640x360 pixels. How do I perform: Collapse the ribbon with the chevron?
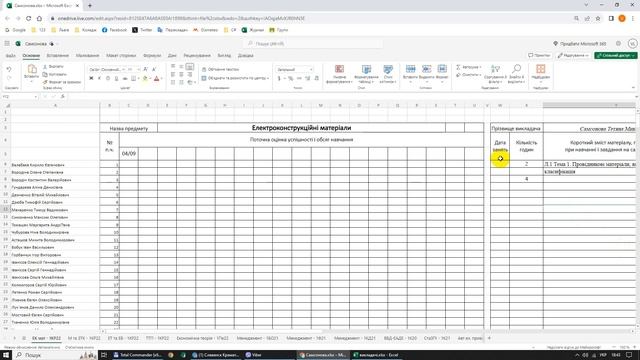click(x=633, y=88)
